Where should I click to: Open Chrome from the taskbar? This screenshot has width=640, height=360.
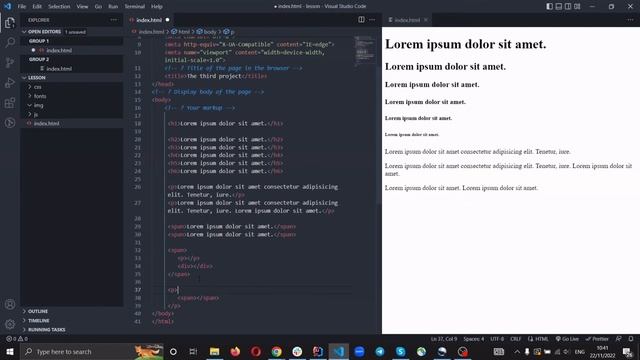click(276, 351)
